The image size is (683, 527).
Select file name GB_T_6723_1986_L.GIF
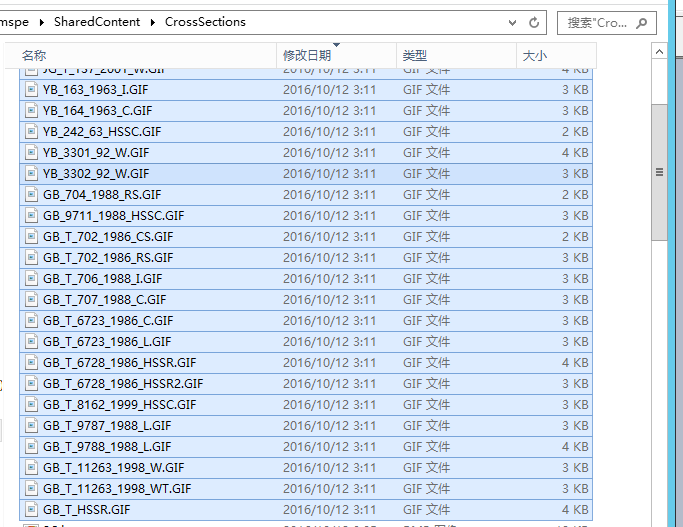[107, 341]
